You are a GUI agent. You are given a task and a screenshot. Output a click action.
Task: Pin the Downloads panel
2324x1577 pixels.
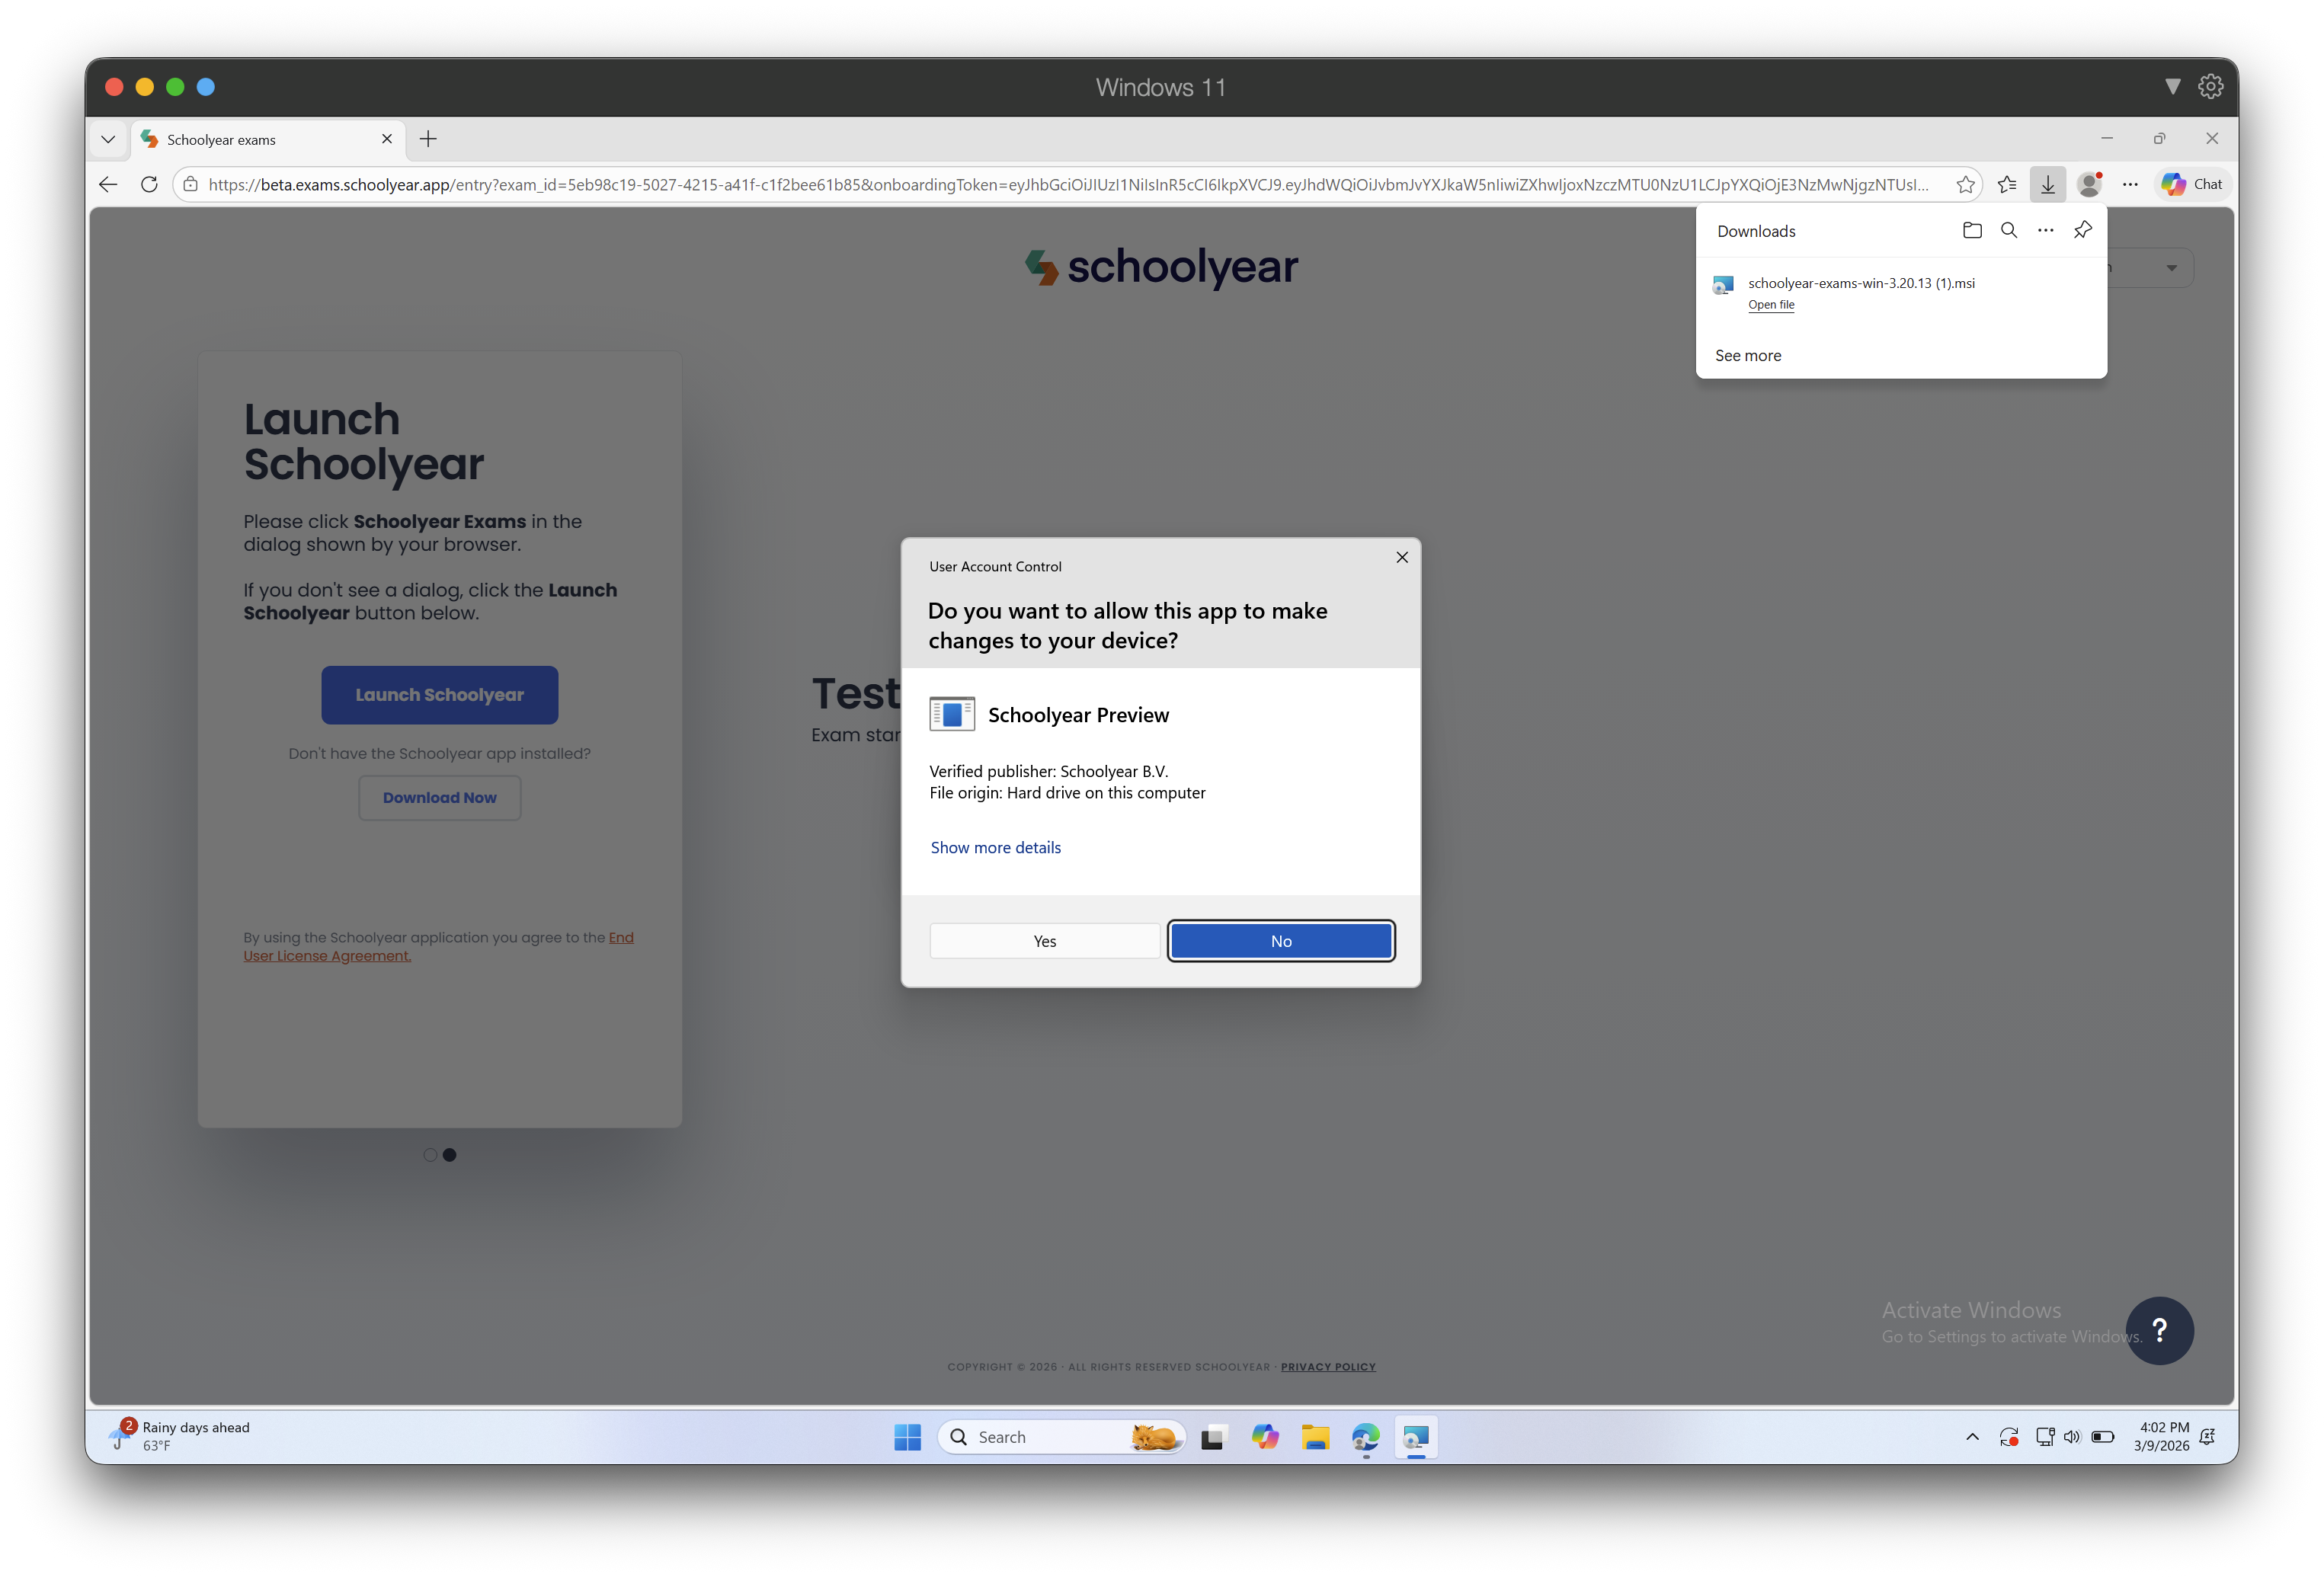pos(2083,231)
